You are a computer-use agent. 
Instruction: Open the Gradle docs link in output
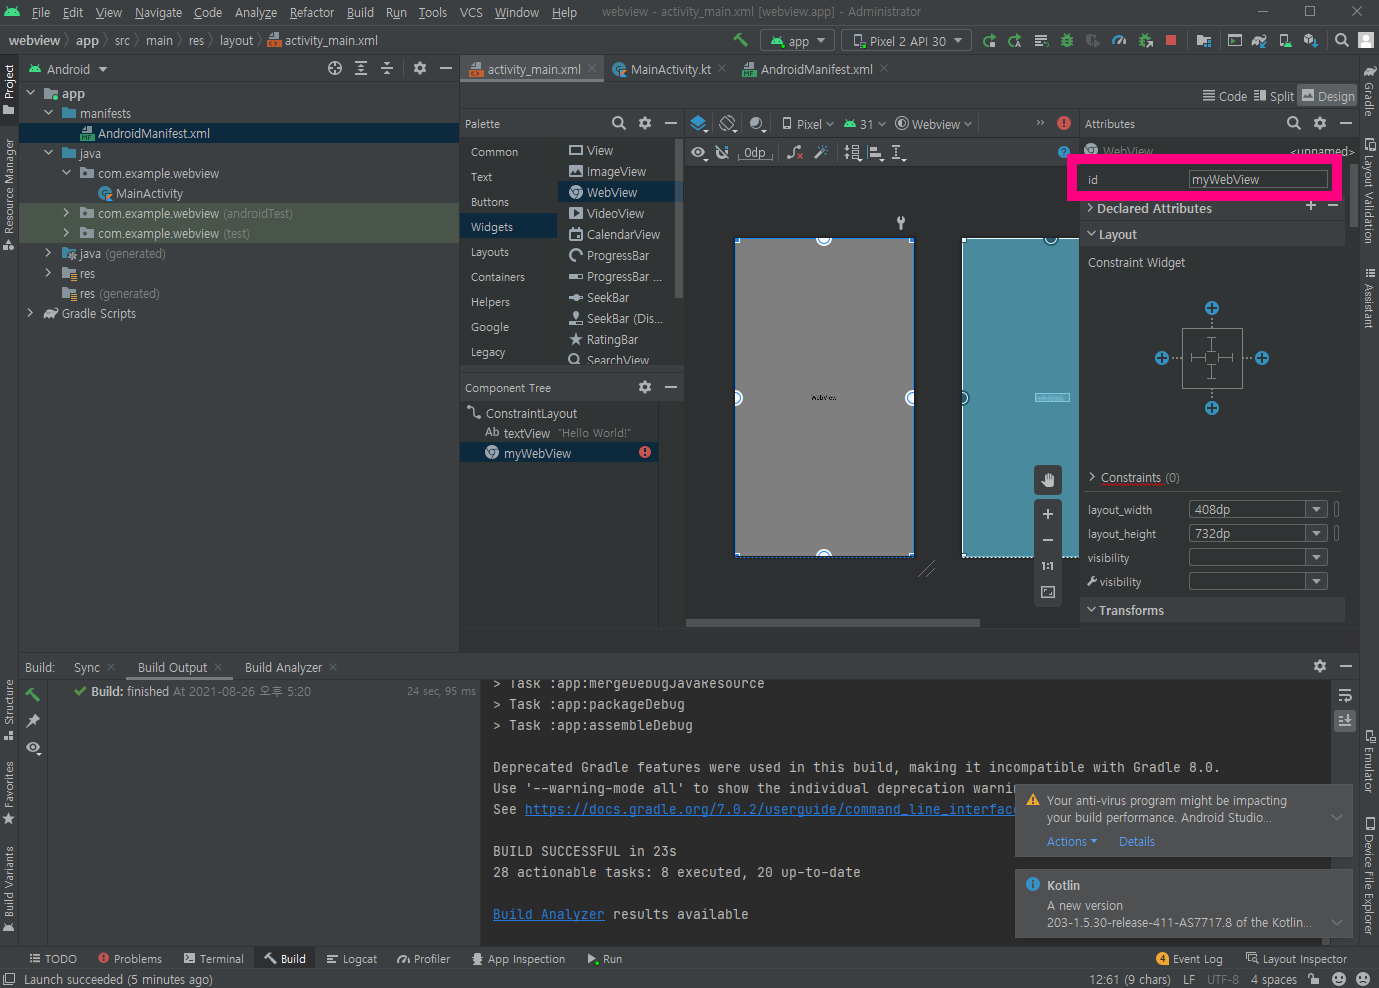tap(770, 809)
